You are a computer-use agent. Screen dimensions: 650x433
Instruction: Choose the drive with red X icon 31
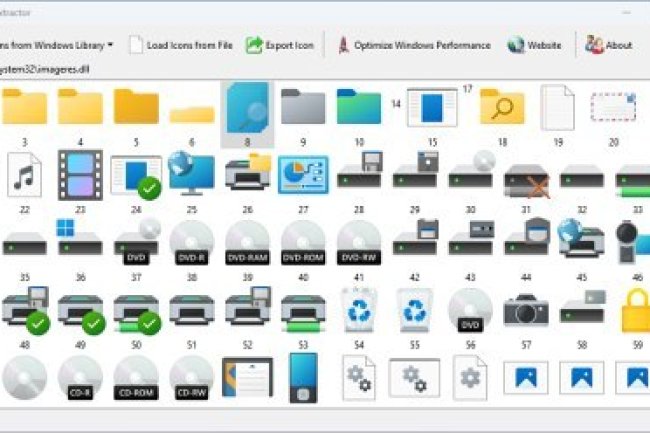click(x=526, y=178)
